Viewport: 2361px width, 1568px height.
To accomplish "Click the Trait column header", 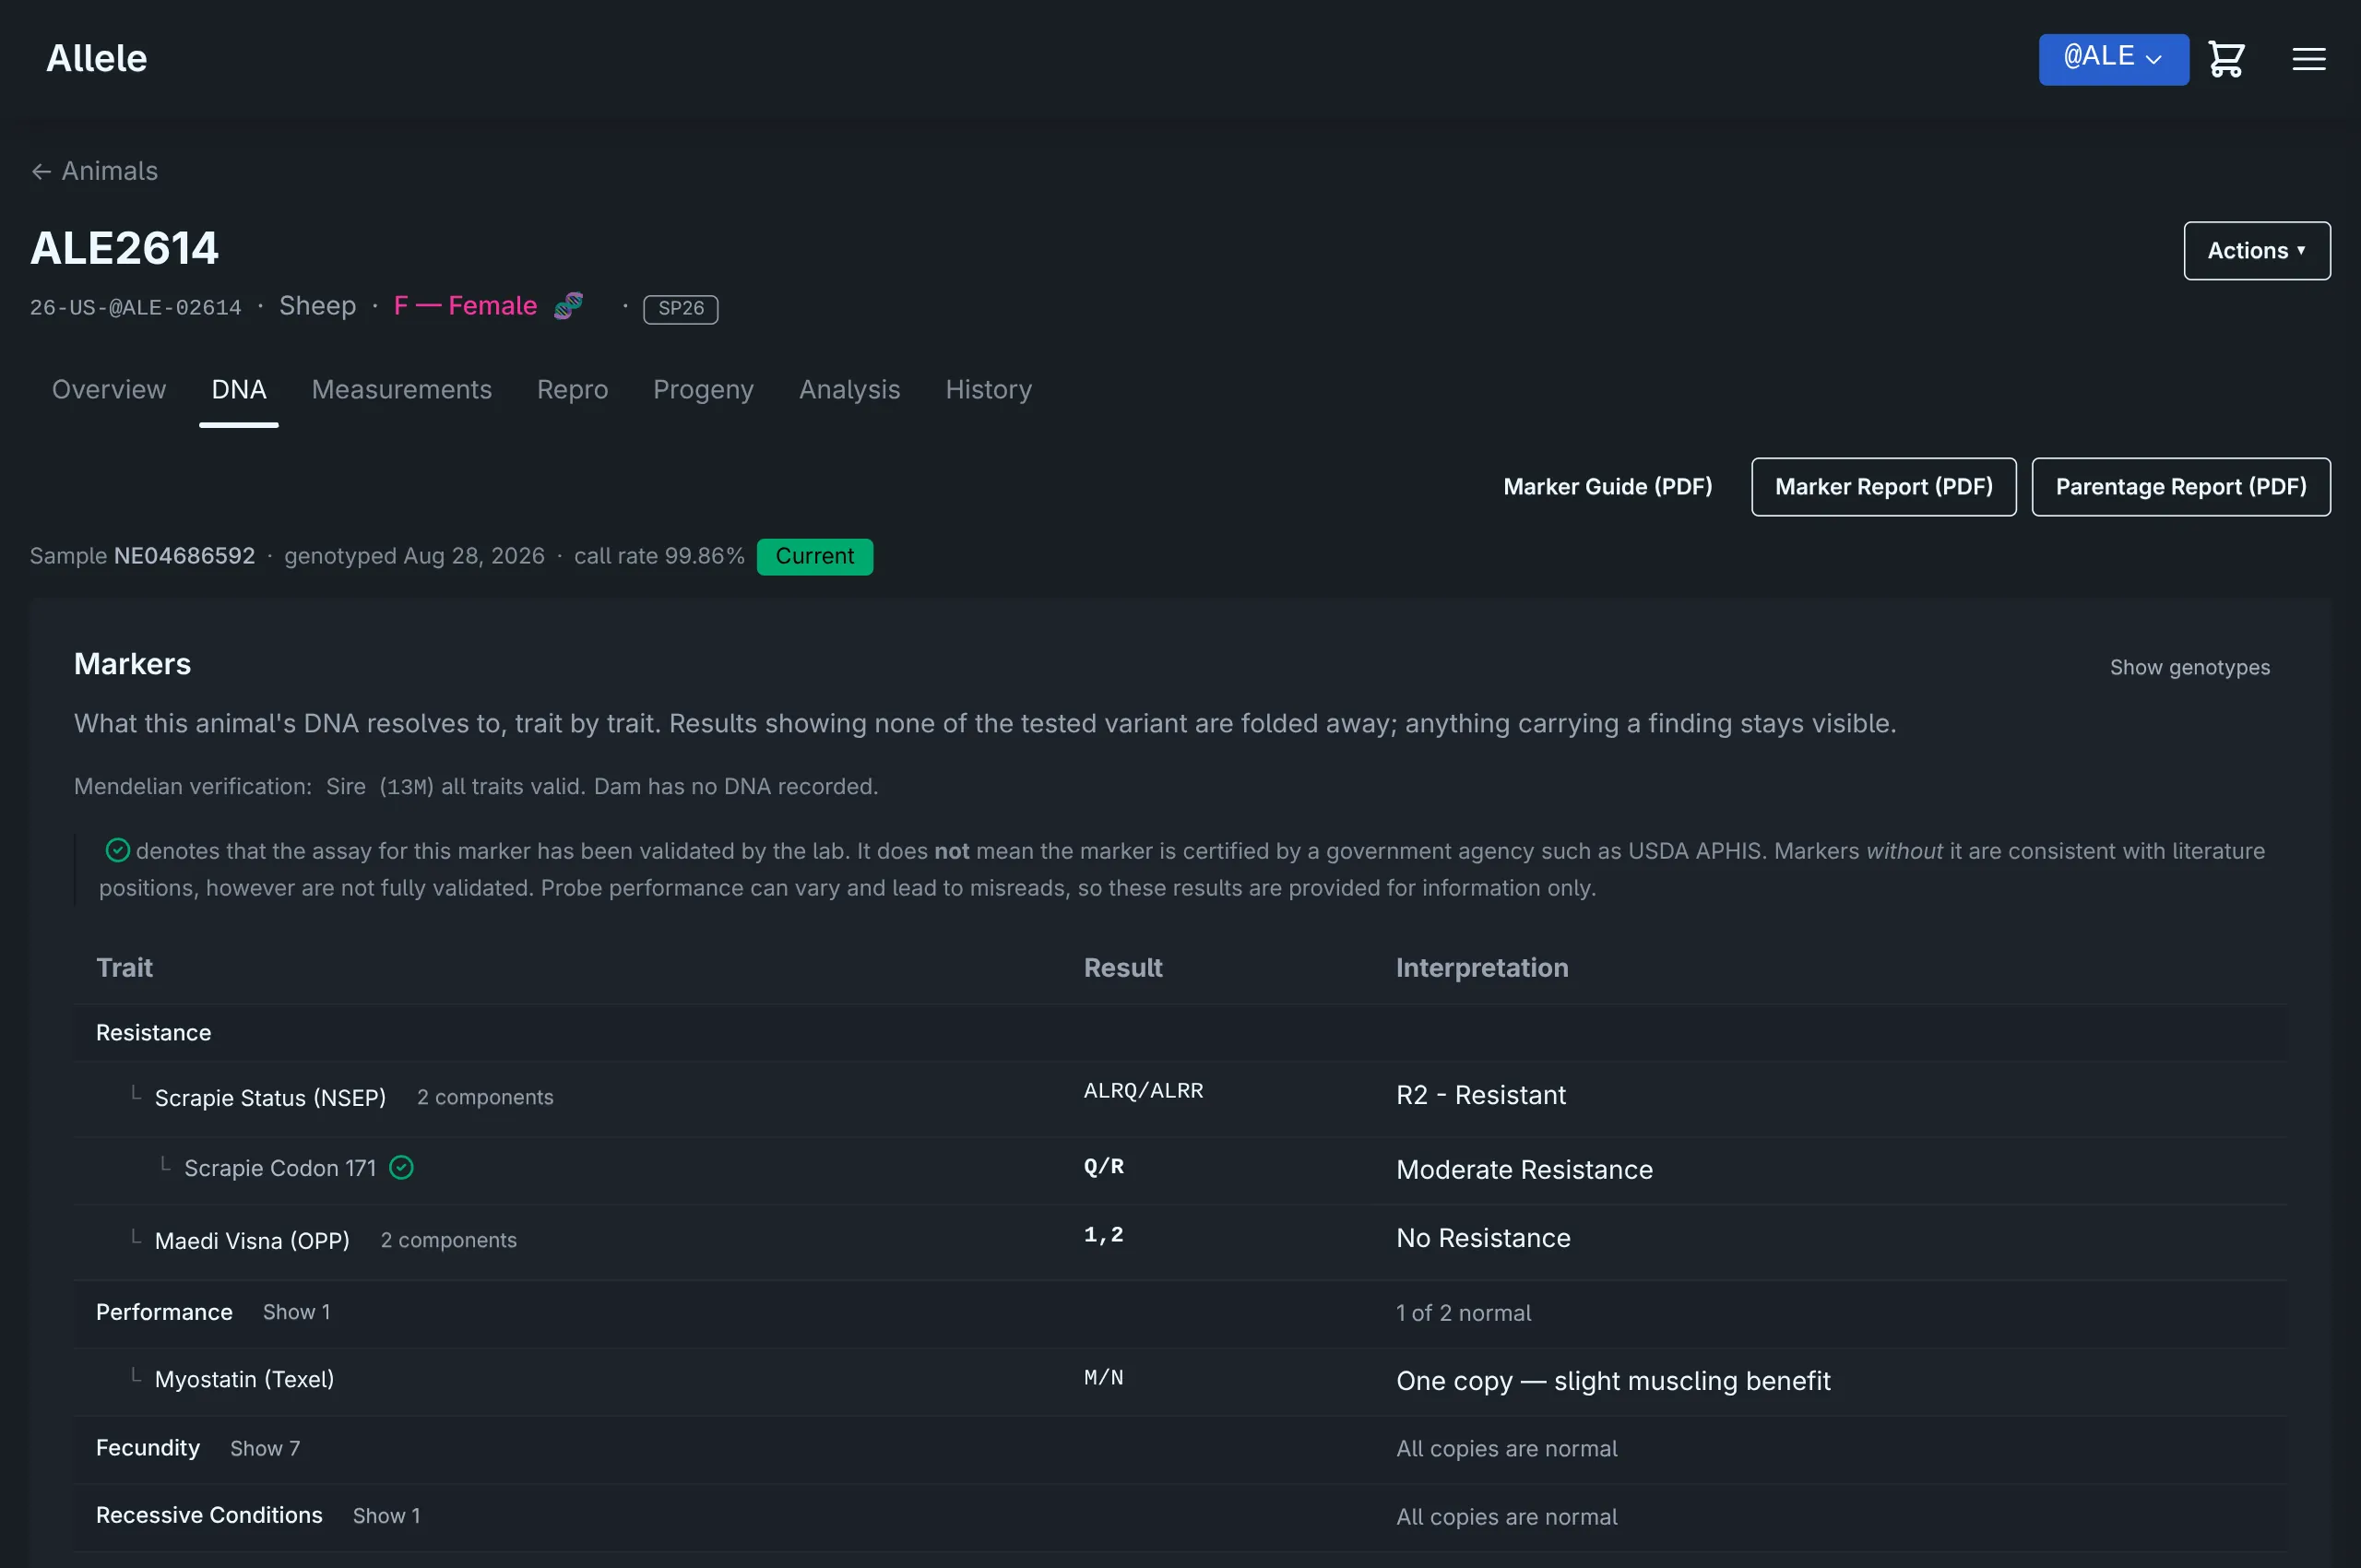I will (x=124, y=967).
